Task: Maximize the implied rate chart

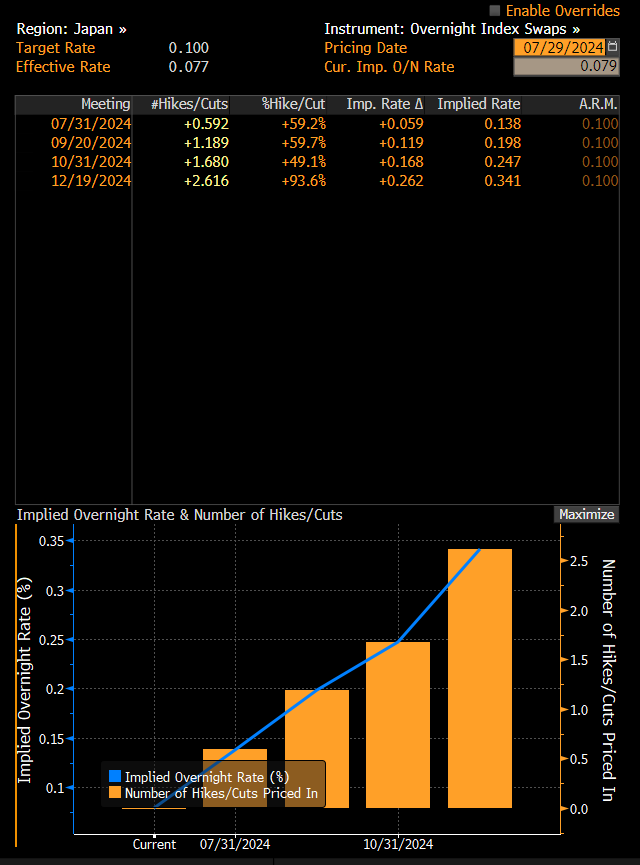Action: tap(586, 515)
